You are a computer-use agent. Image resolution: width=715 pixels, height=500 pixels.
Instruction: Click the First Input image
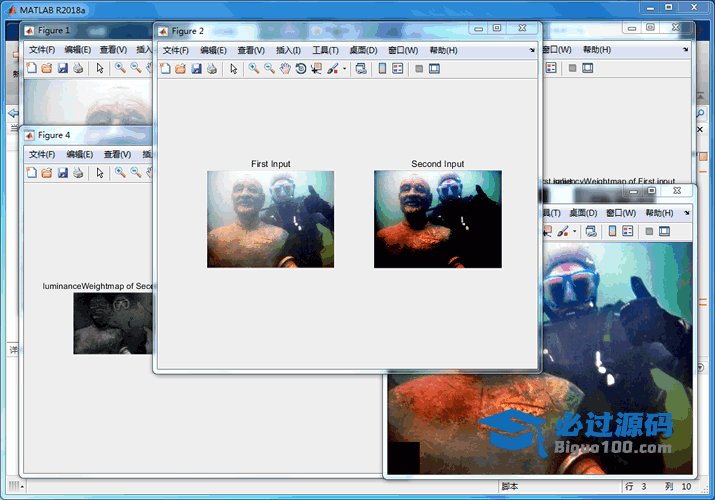[x=270, y=219]
